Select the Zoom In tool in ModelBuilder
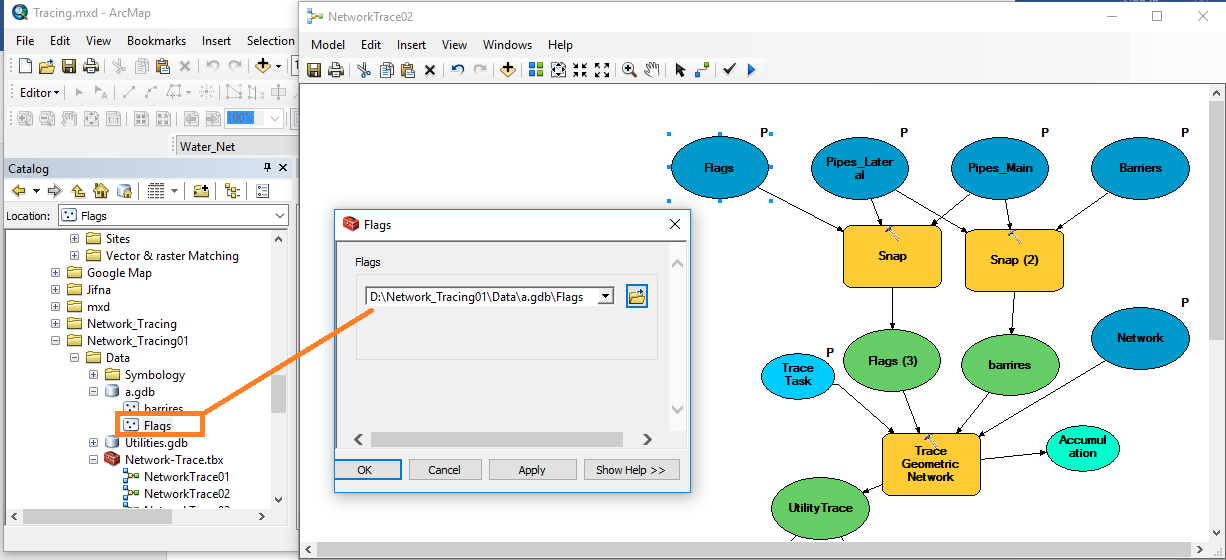 coord(630,70)
